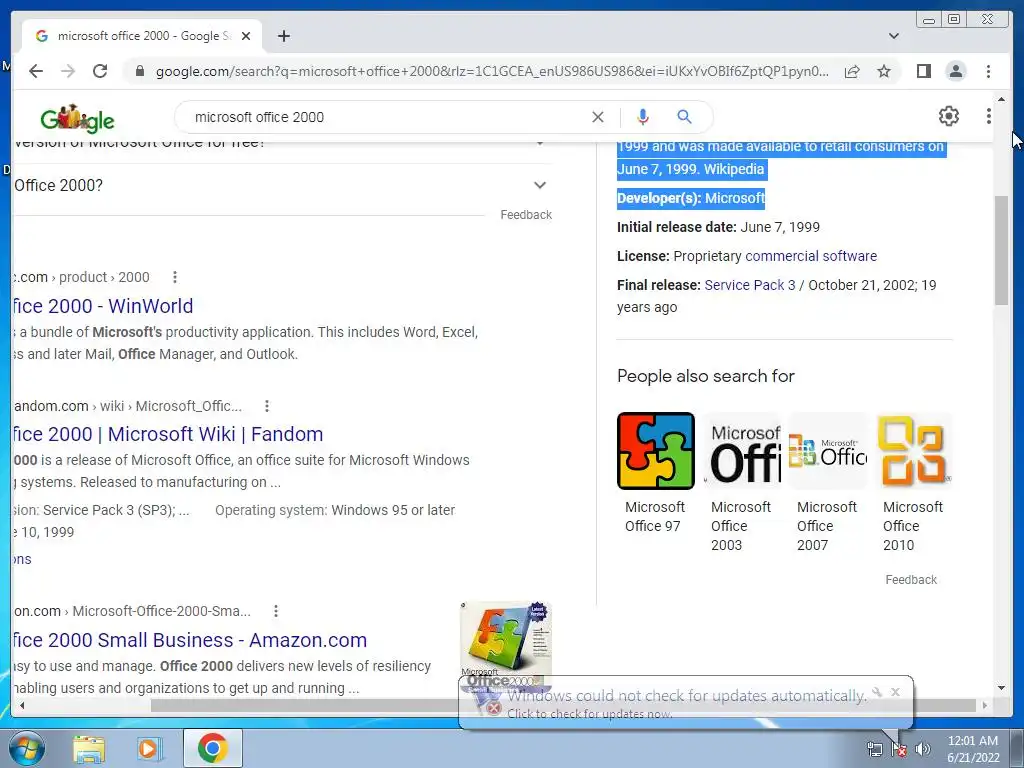Select Microsoft Office 97 thumbnail
Screen dimensions: 1024x768
tap(656, 451)
